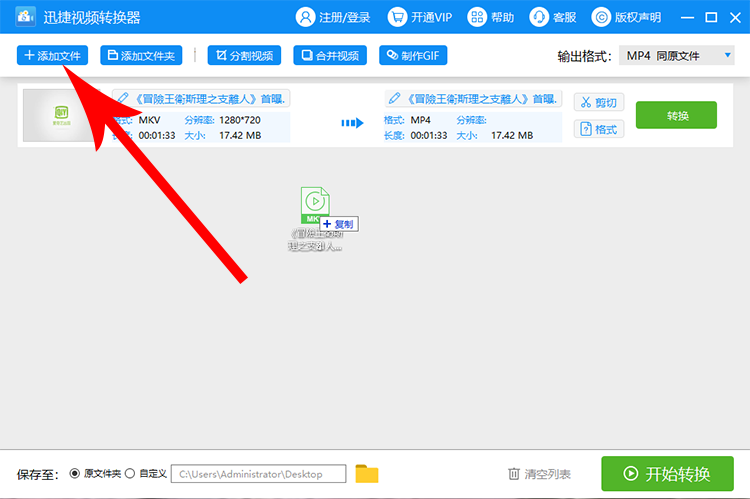Open the 格式 format settings
The image size is (750, 499).
599,129
